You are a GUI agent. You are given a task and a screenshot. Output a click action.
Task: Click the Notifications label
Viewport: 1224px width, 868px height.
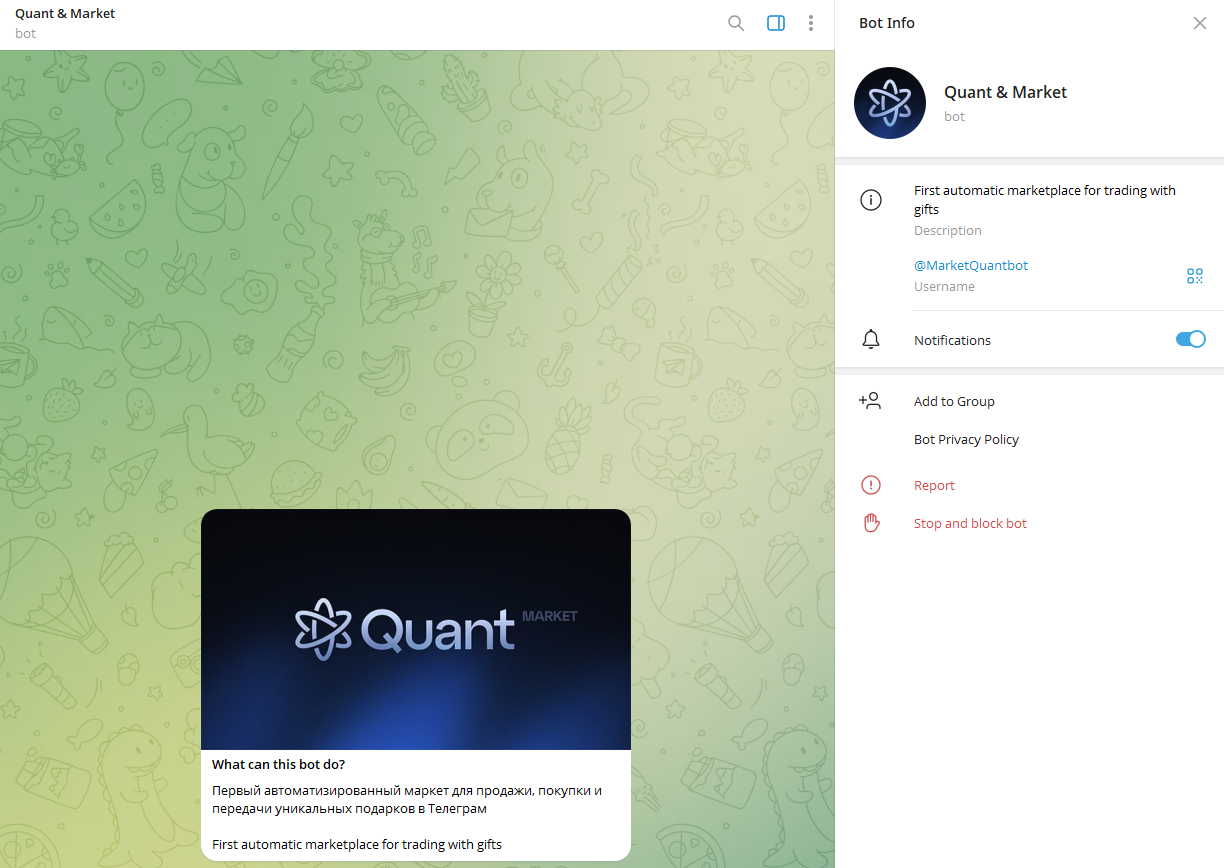coord(952,340)
